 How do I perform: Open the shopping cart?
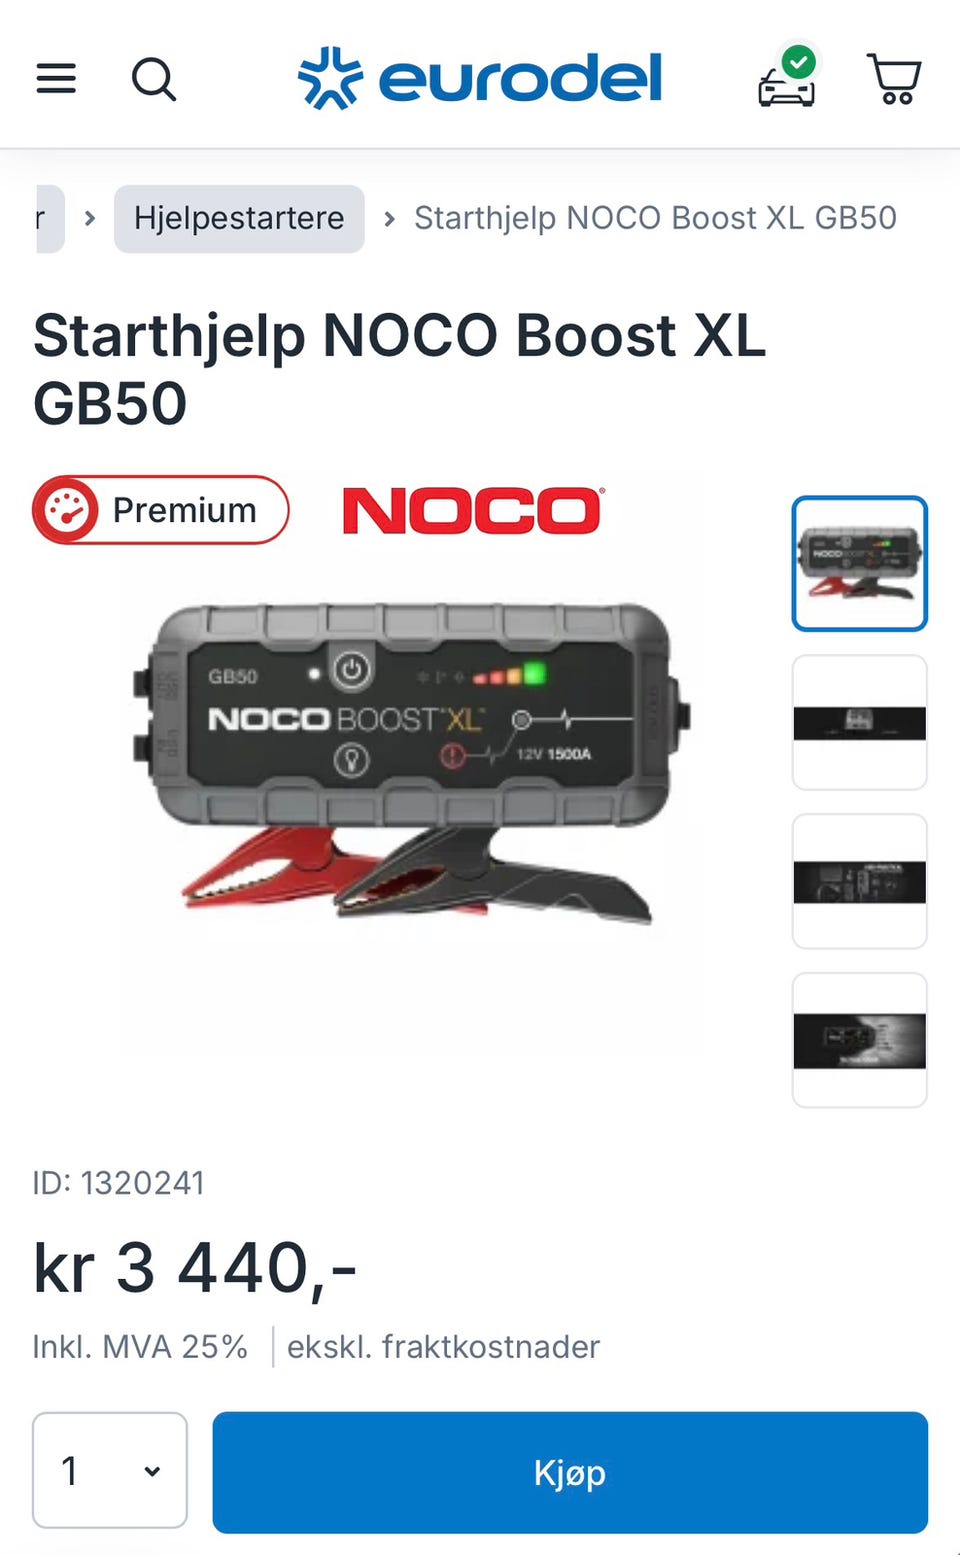(x=893, y=78)
